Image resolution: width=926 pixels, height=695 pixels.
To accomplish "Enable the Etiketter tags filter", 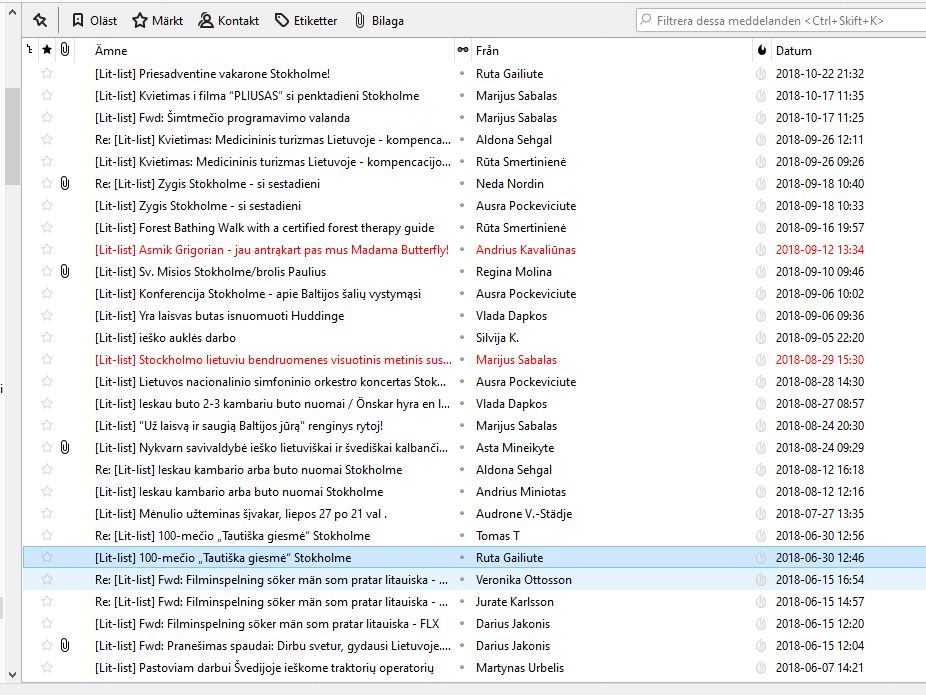I will [305, 20].
